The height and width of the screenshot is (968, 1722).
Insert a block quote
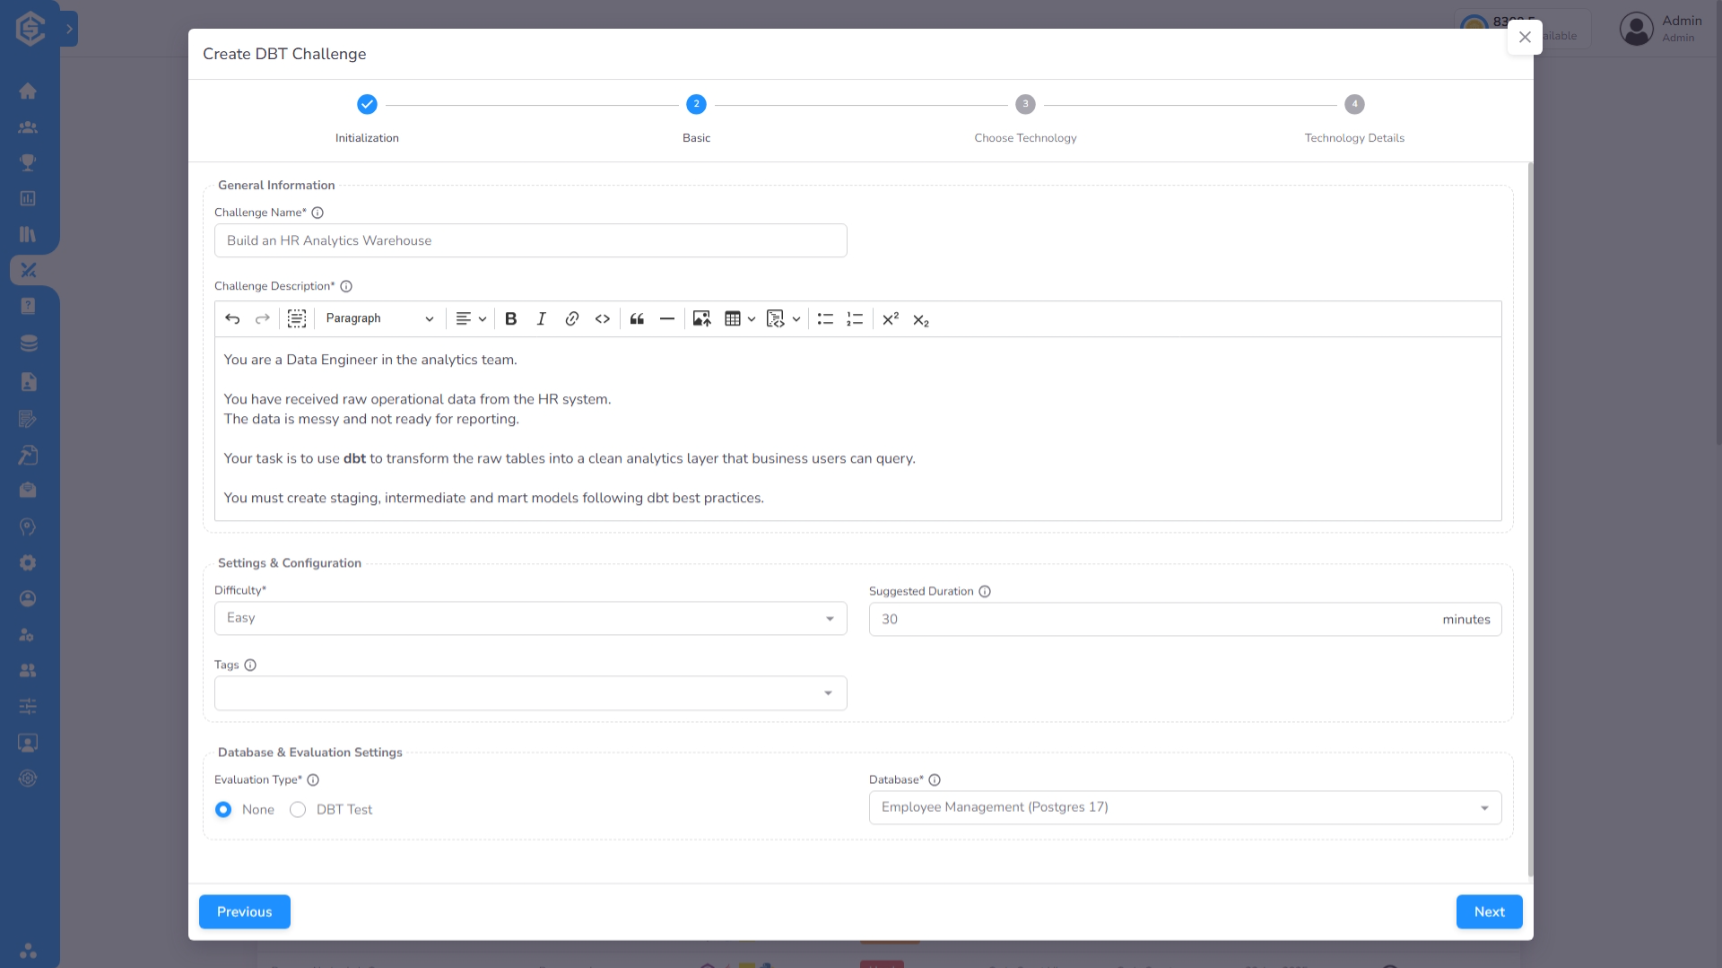pyautogui.click(x=637, y=319)
